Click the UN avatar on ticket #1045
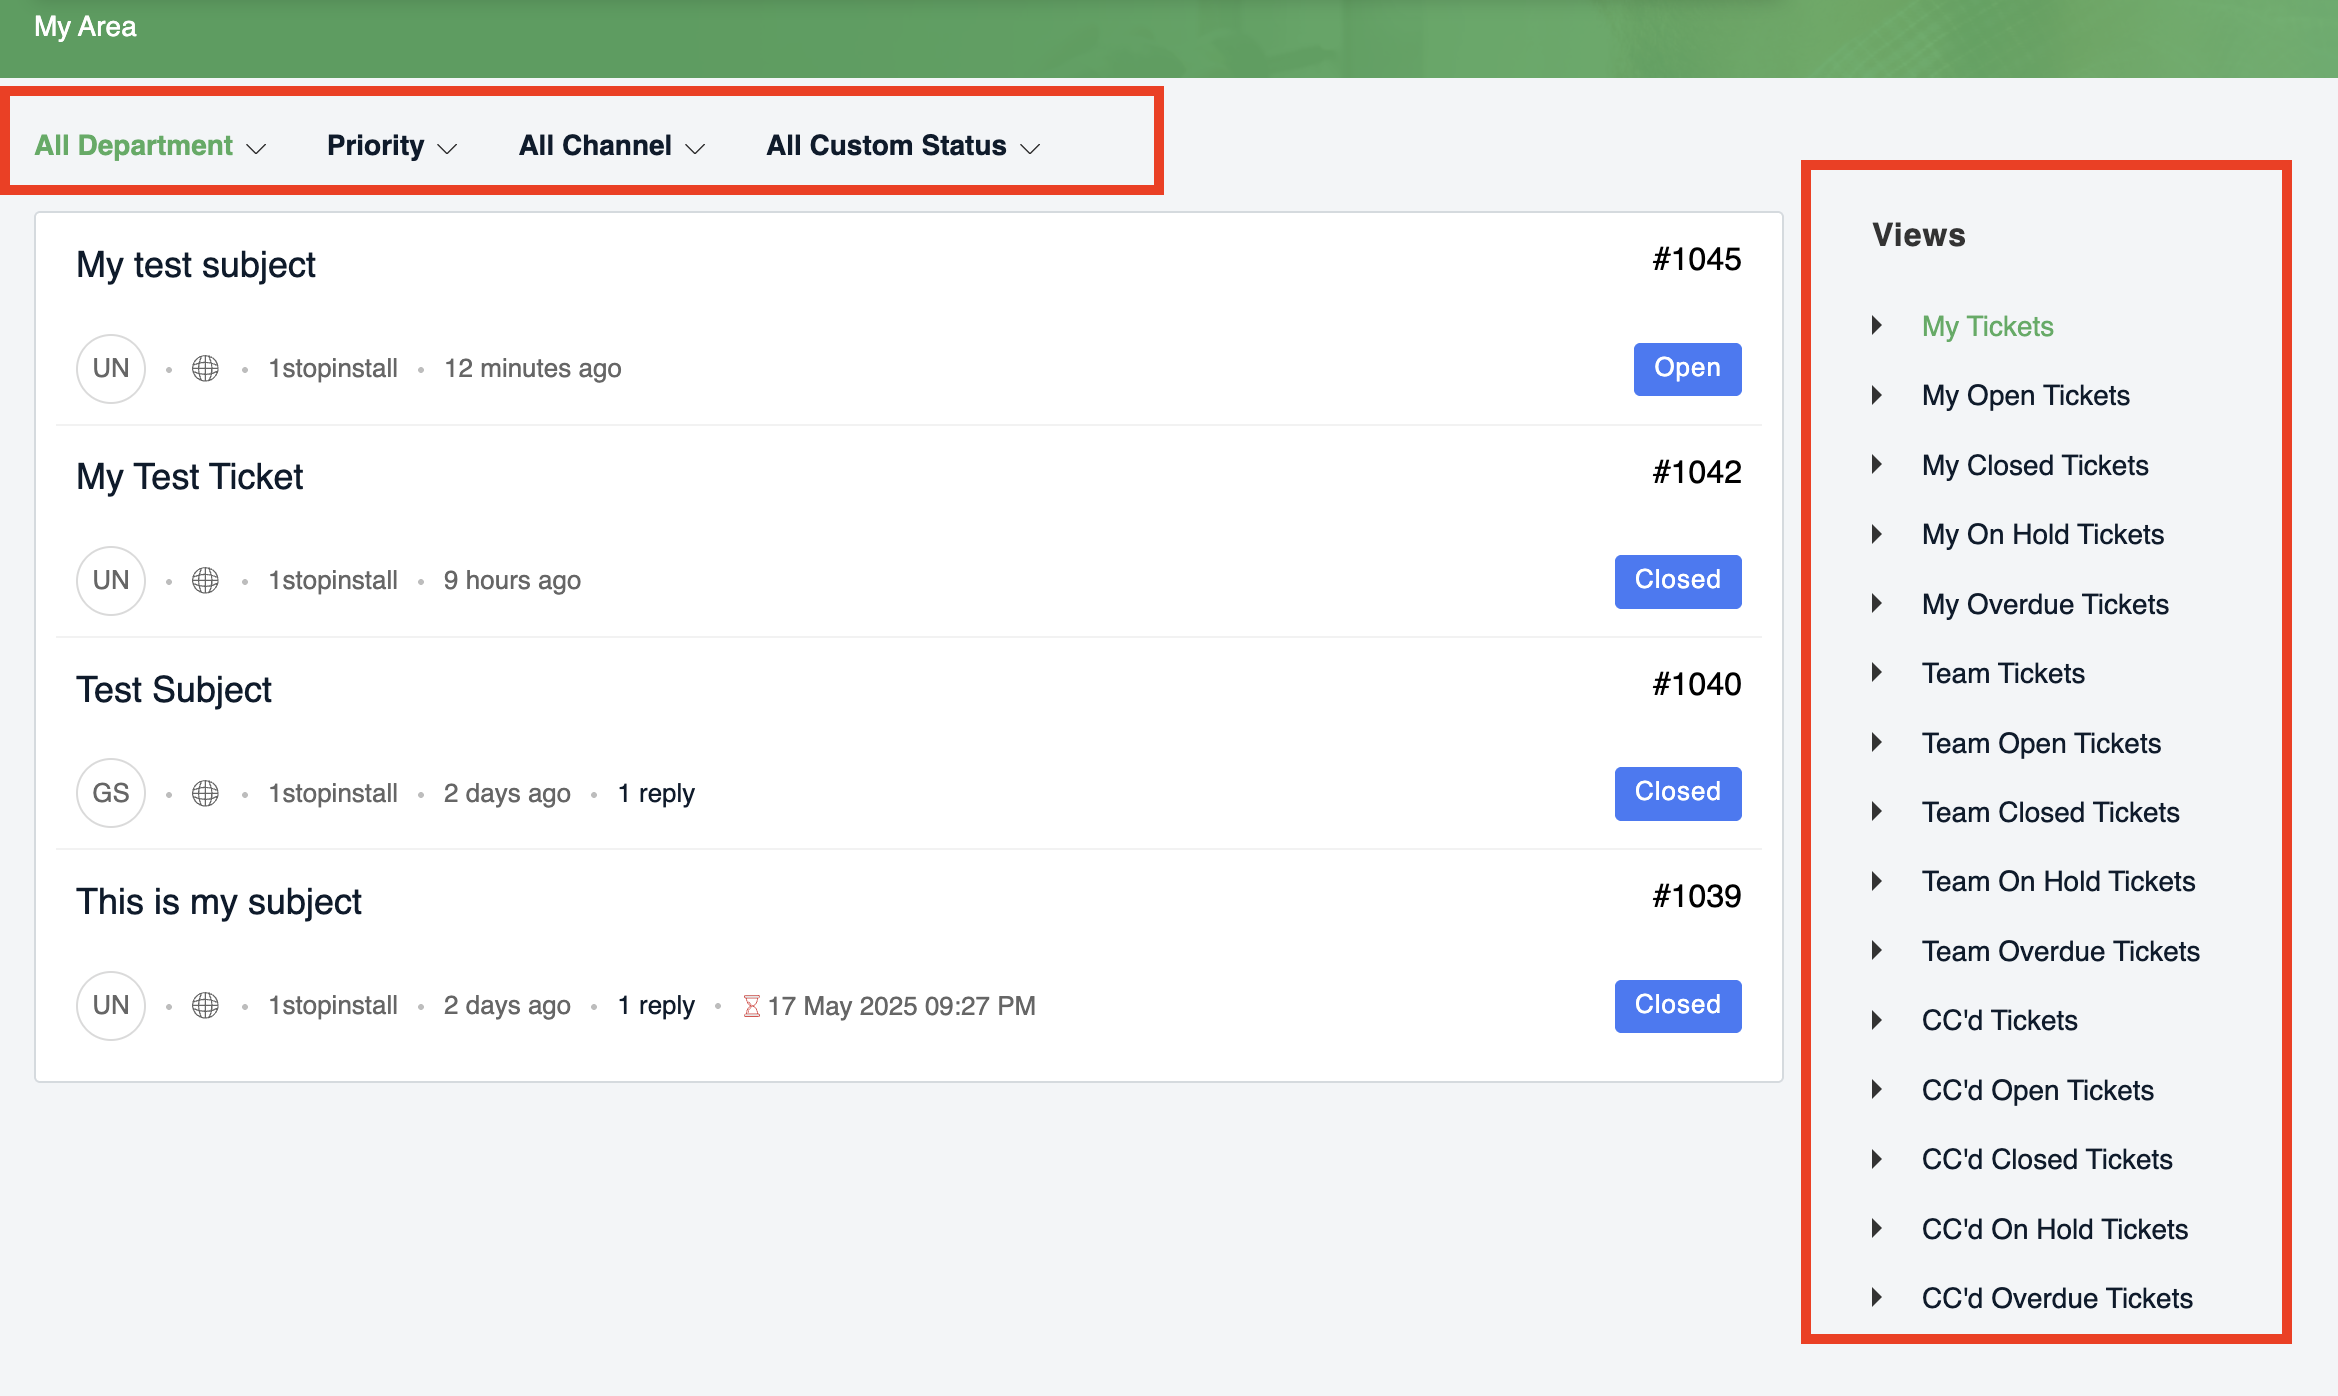 111,368
